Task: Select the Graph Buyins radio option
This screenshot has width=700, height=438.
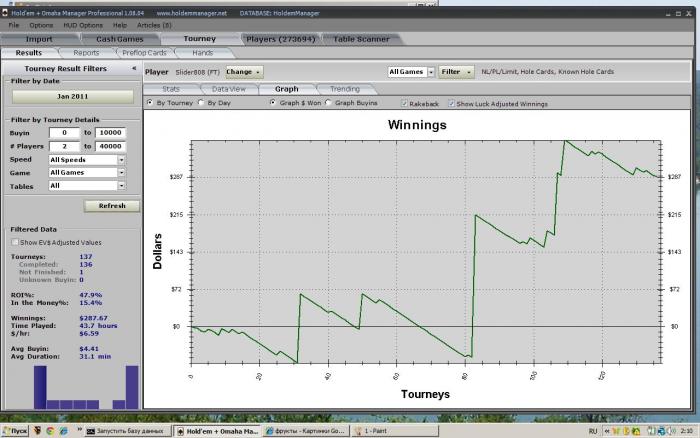Action: click(329, 103)
